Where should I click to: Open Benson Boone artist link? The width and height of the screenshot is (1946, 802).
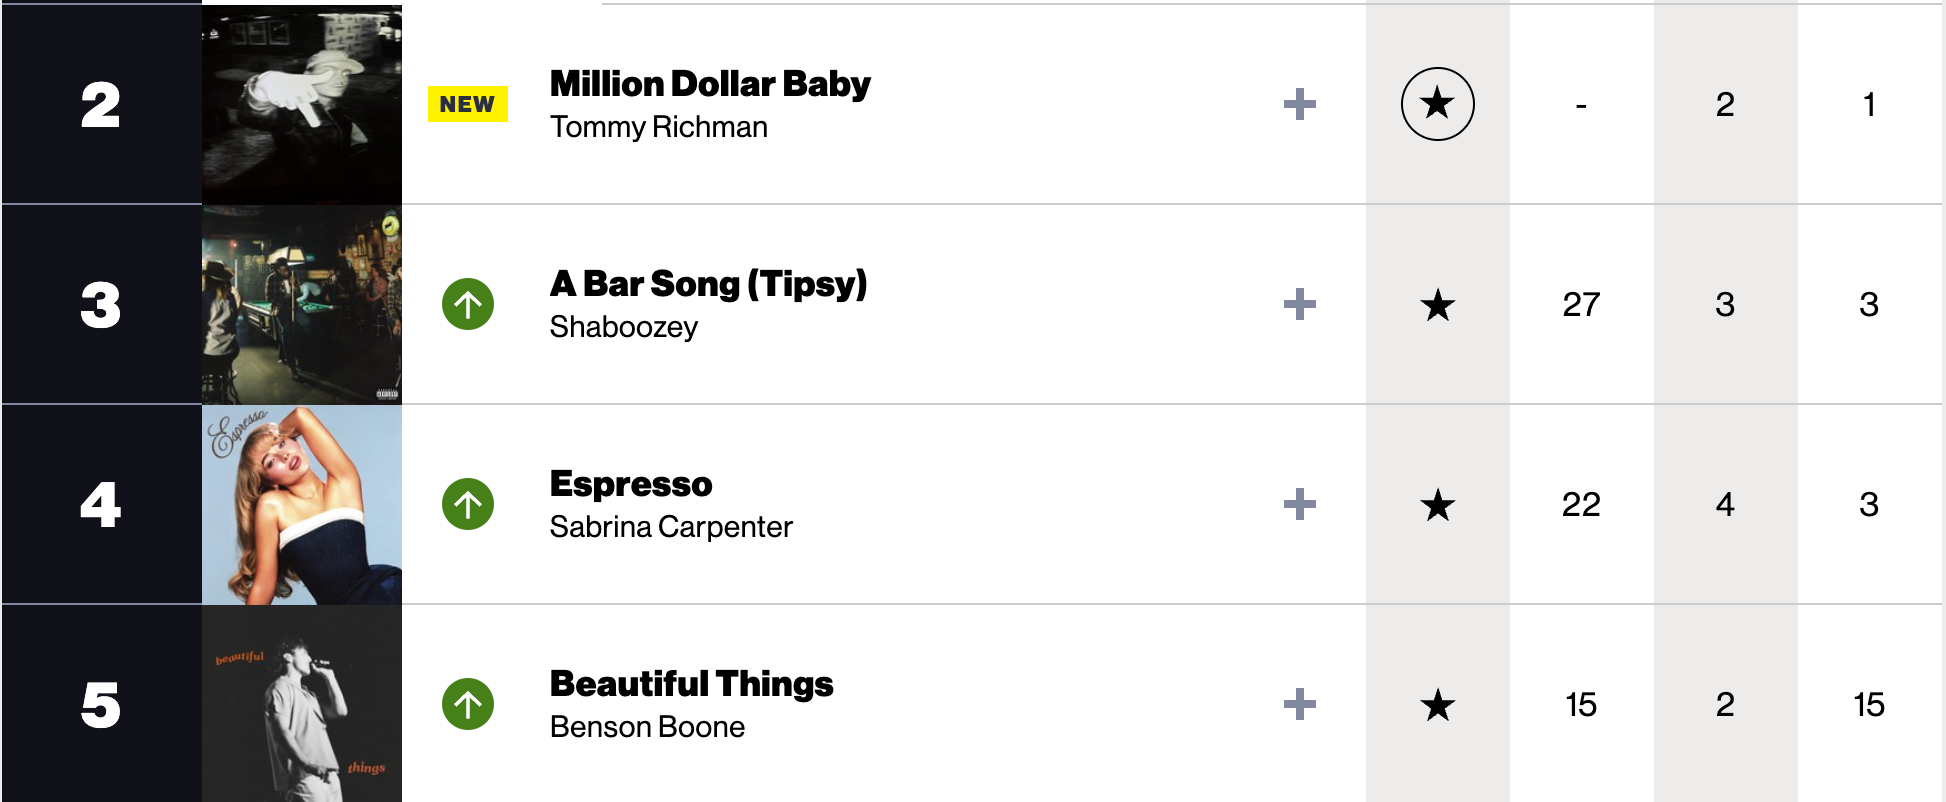pos(647,727)
